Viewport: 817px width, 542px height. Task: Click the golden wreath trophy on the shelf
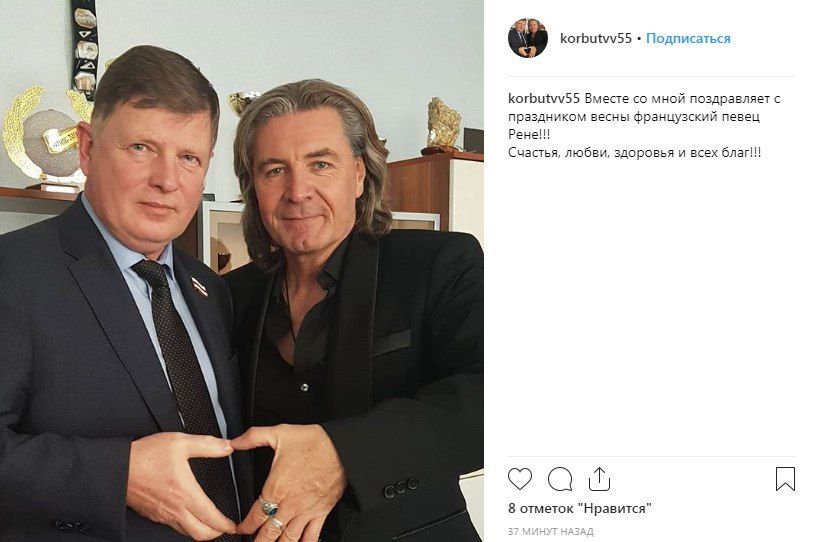(x=42, y=138)
